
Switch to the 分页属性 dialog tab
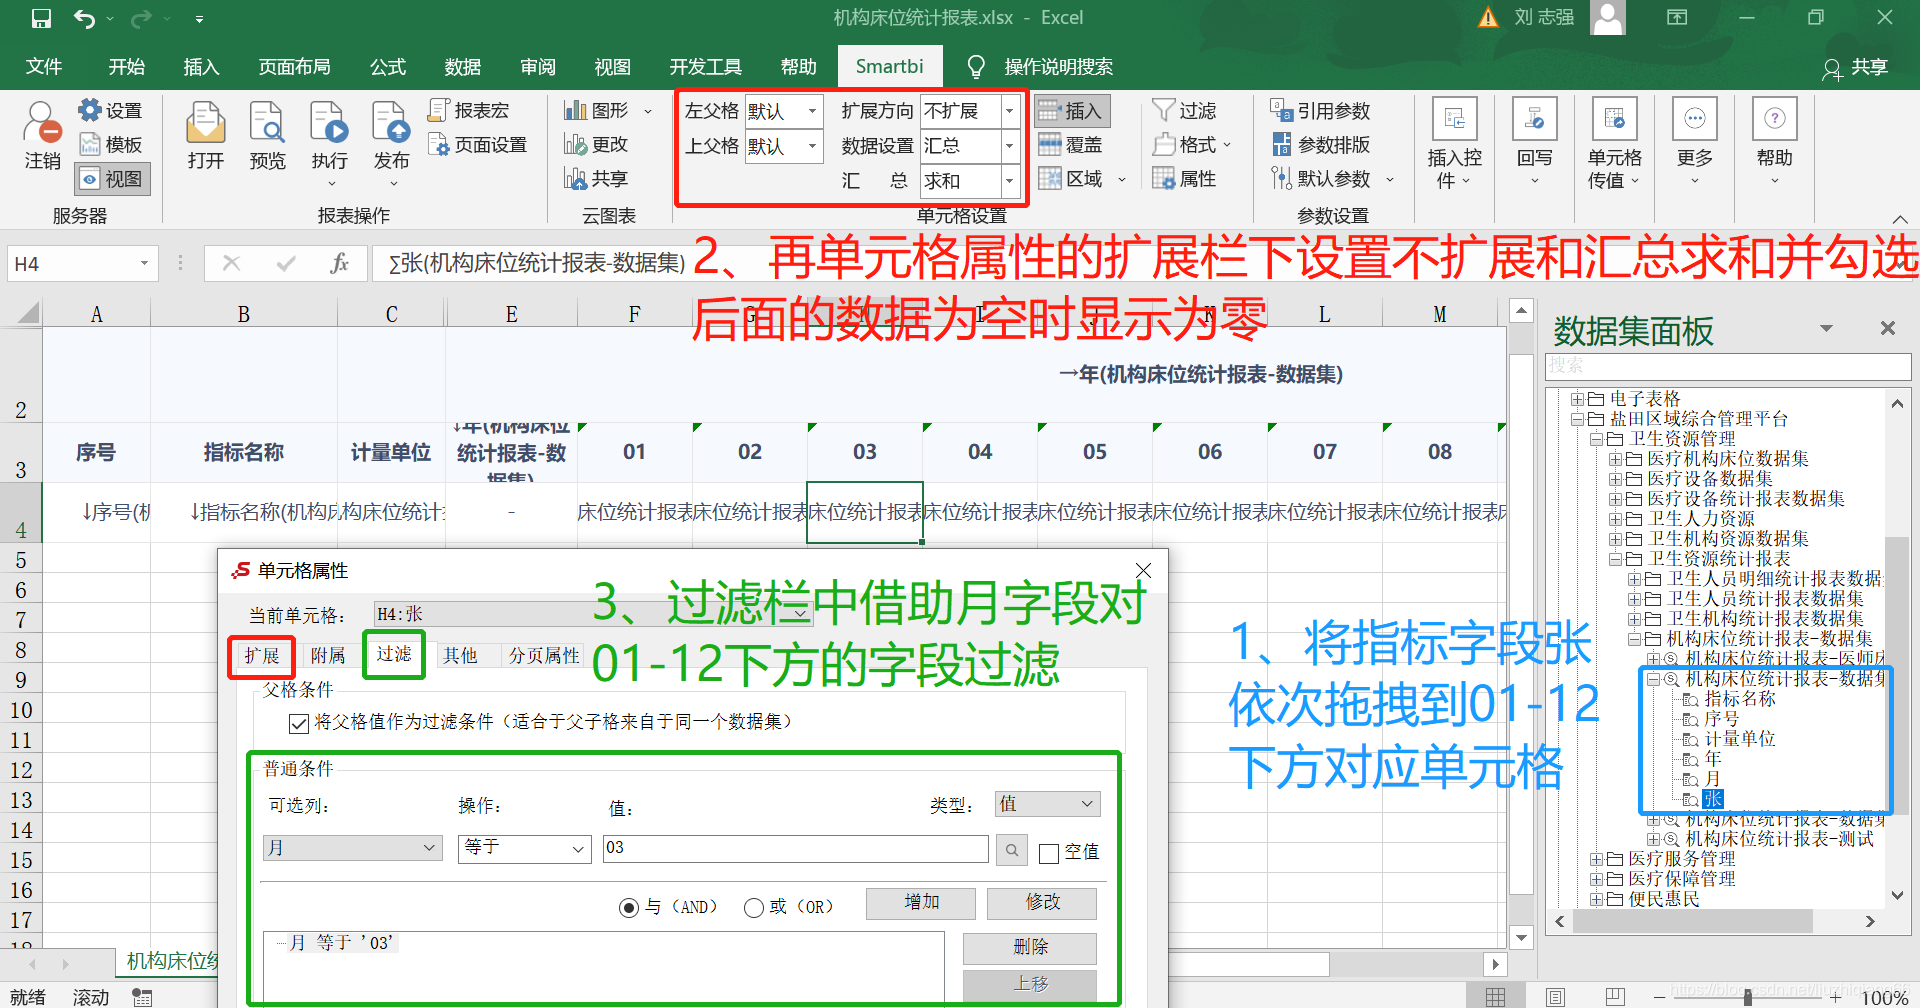[544, 656]
